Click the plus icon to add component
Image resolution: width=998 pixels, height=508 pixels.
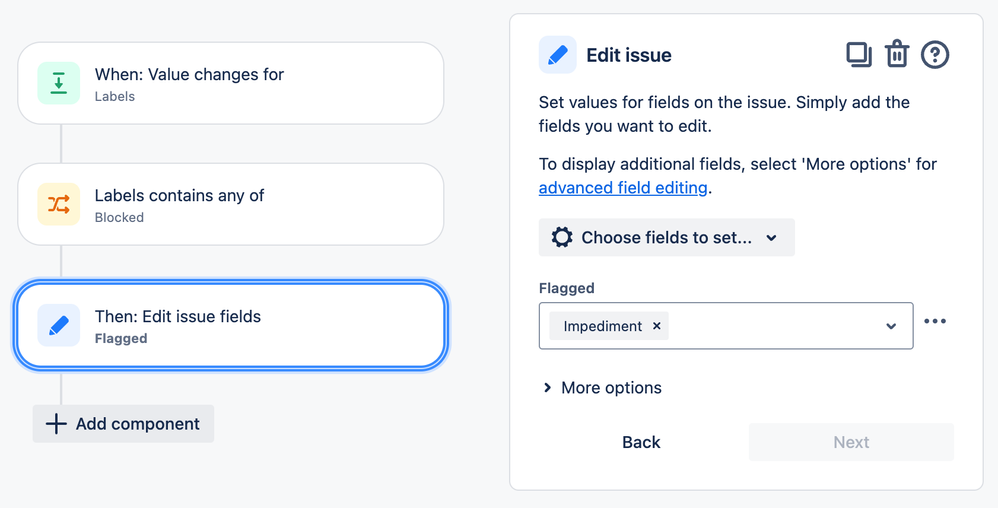coord(57,424)
